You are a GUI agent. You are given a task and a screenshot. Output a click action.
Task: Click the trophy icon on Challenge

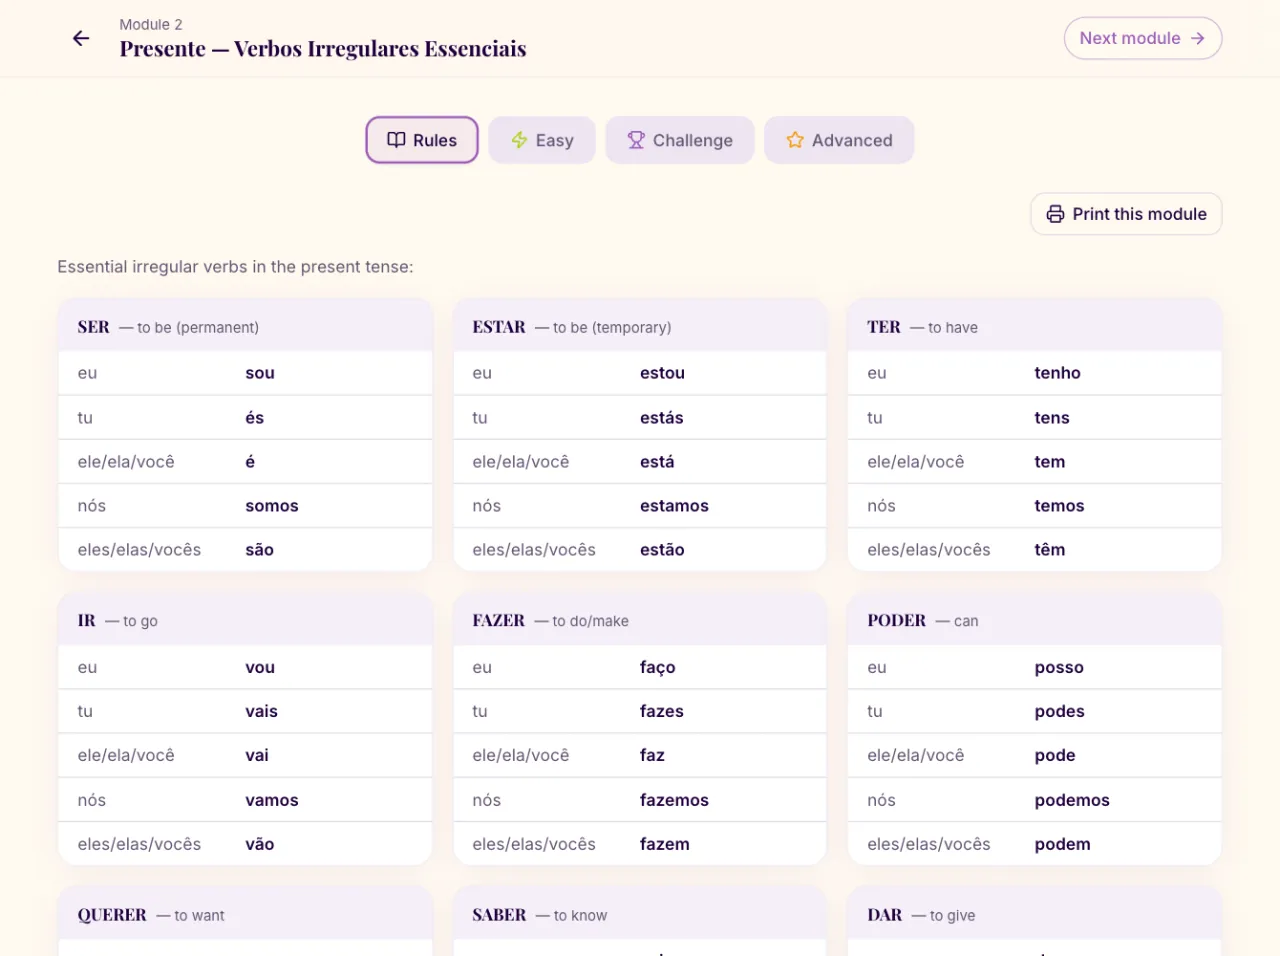636,140
